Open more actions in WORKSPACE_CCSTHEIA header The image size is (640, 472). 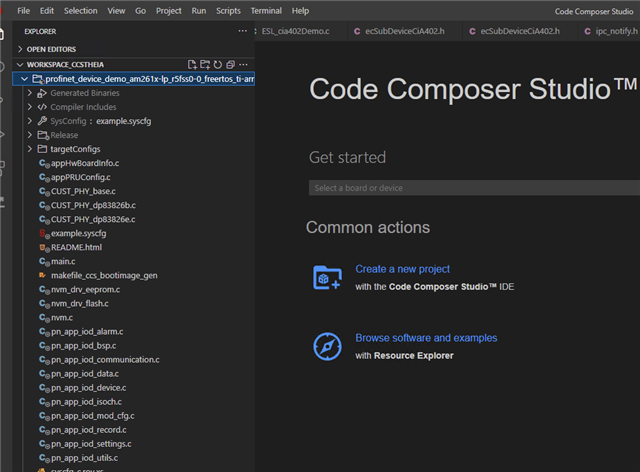point(244,64)
